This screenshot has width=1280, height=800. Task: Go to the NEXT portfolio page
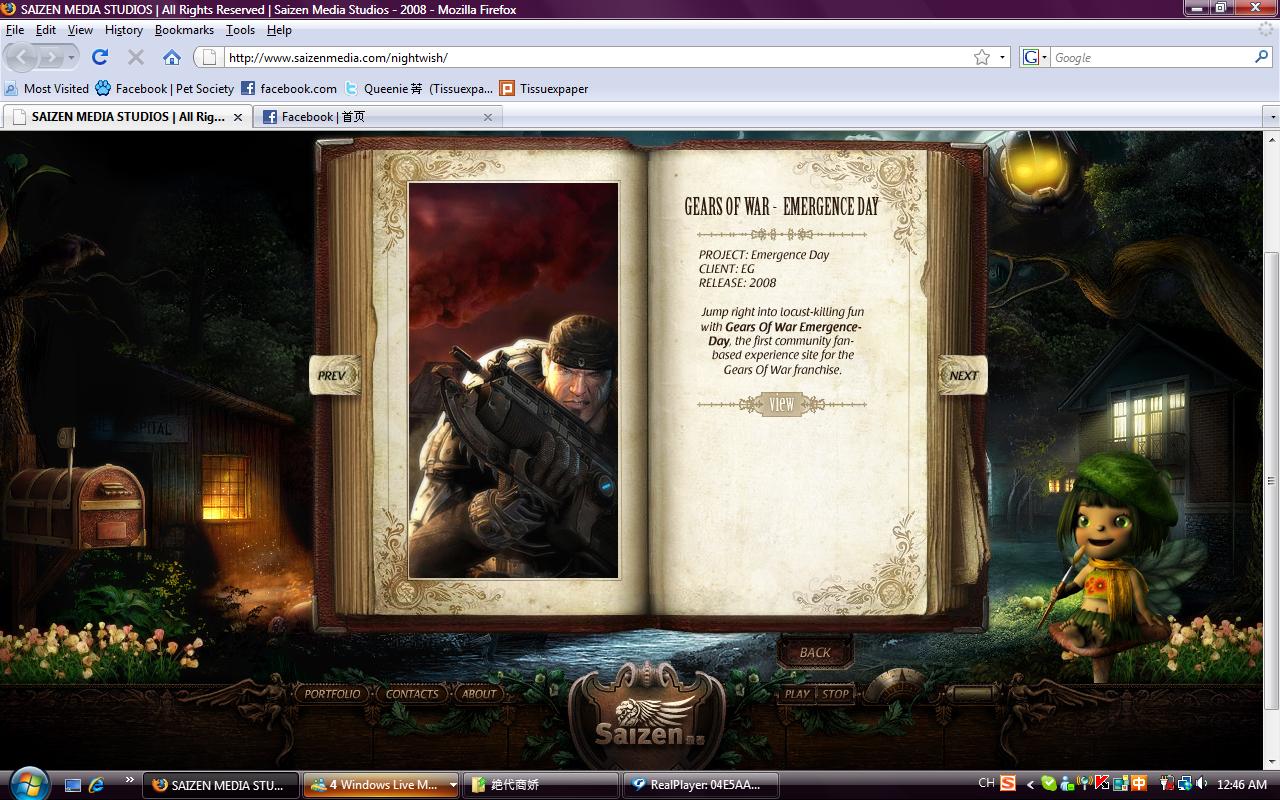963,375
